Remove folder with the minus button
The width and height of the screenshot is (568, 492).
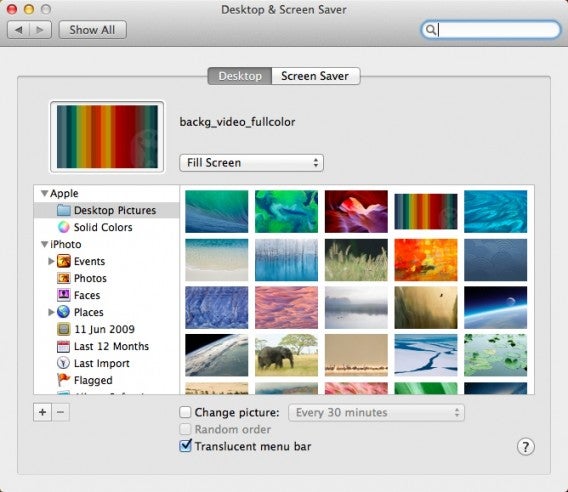pos(60,412)
